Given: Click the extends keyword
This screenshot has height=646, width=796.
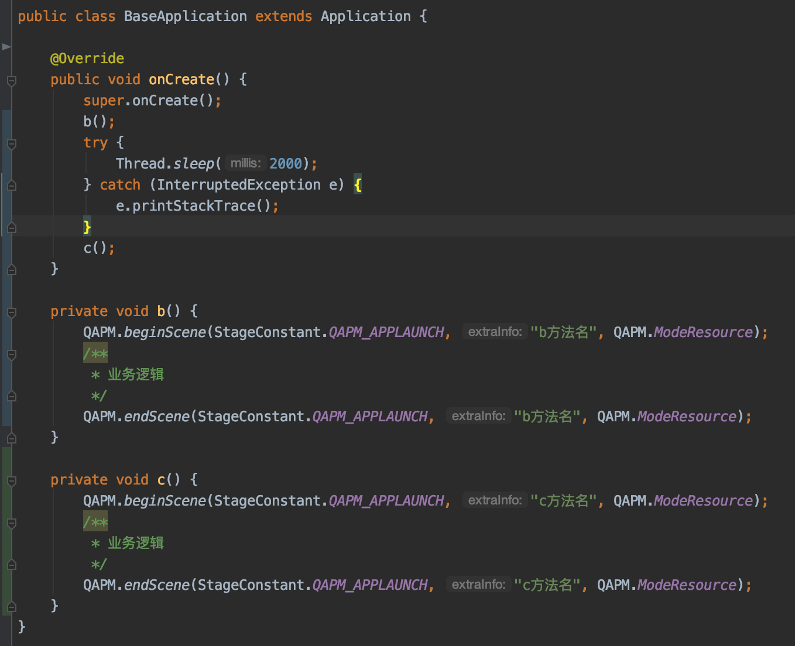Looking at the screenshot, I should 283,16.
